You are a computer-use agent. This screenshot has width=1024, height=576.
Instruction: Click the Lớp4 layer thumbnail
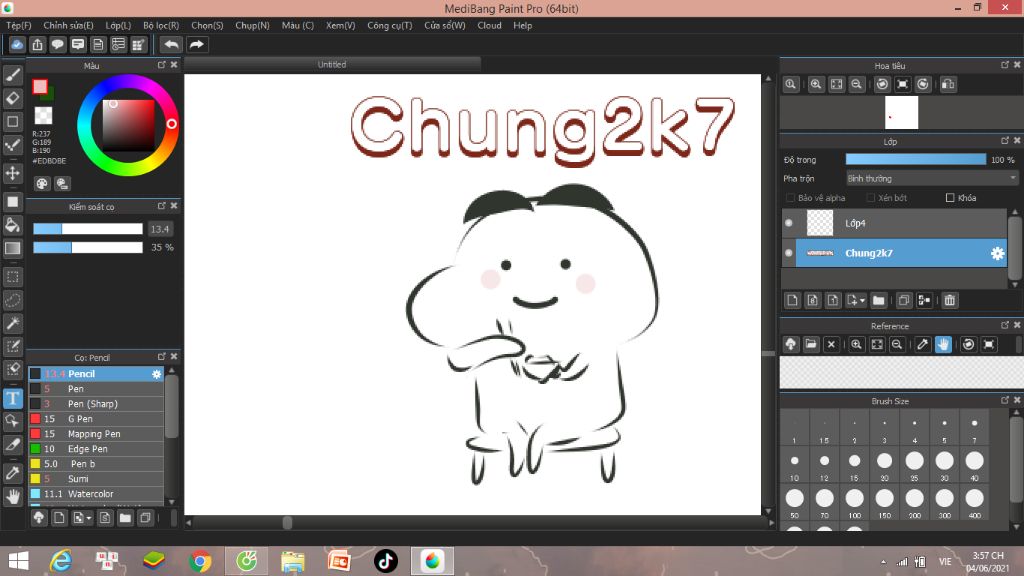820,223
